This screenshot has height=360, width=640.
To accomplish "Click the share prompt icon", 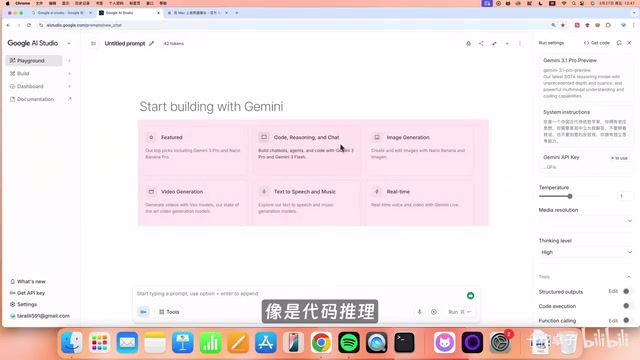I will coord(481,43).
